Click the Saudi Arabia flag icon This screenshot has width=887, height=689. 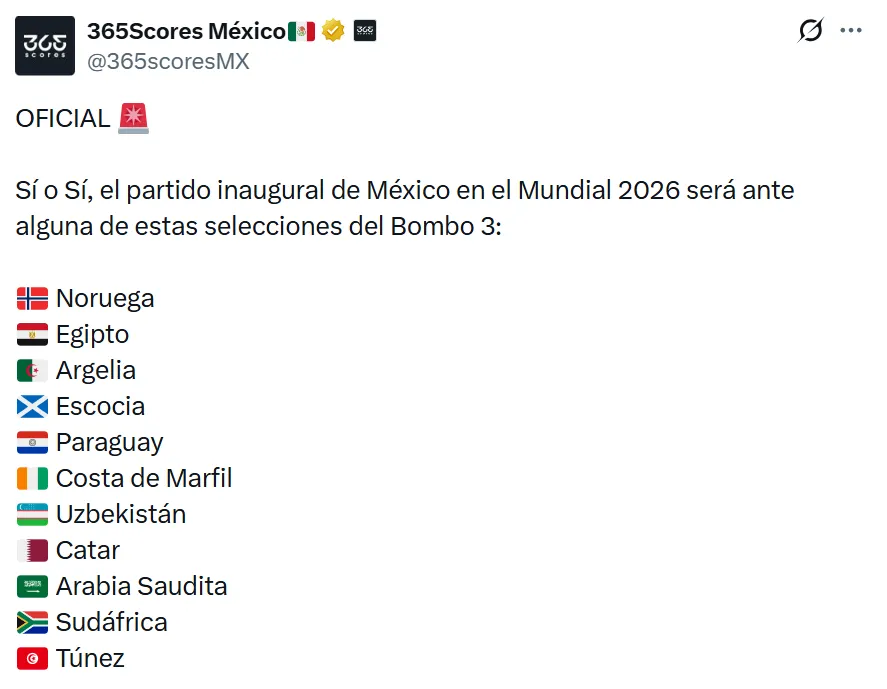tap(32, 586)
